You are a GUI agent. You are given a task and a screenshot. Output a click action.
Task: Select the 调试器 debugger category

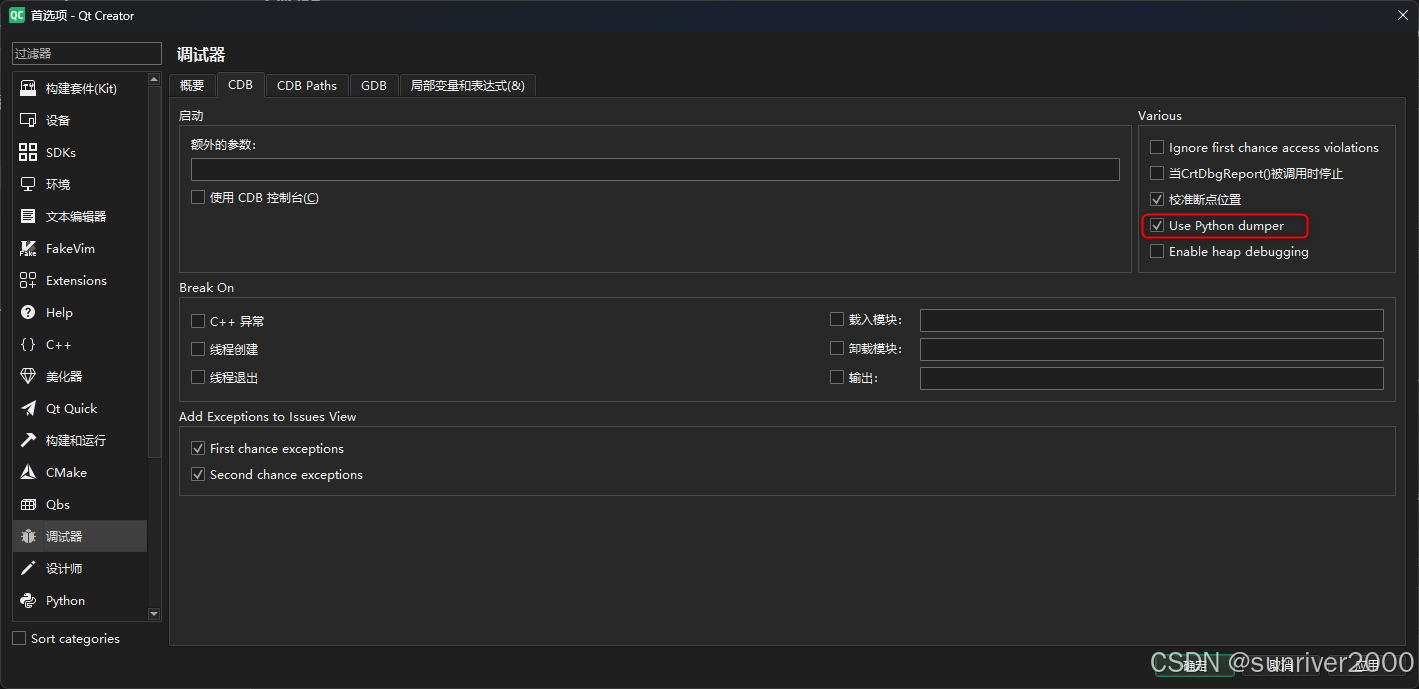pos(80,536)
